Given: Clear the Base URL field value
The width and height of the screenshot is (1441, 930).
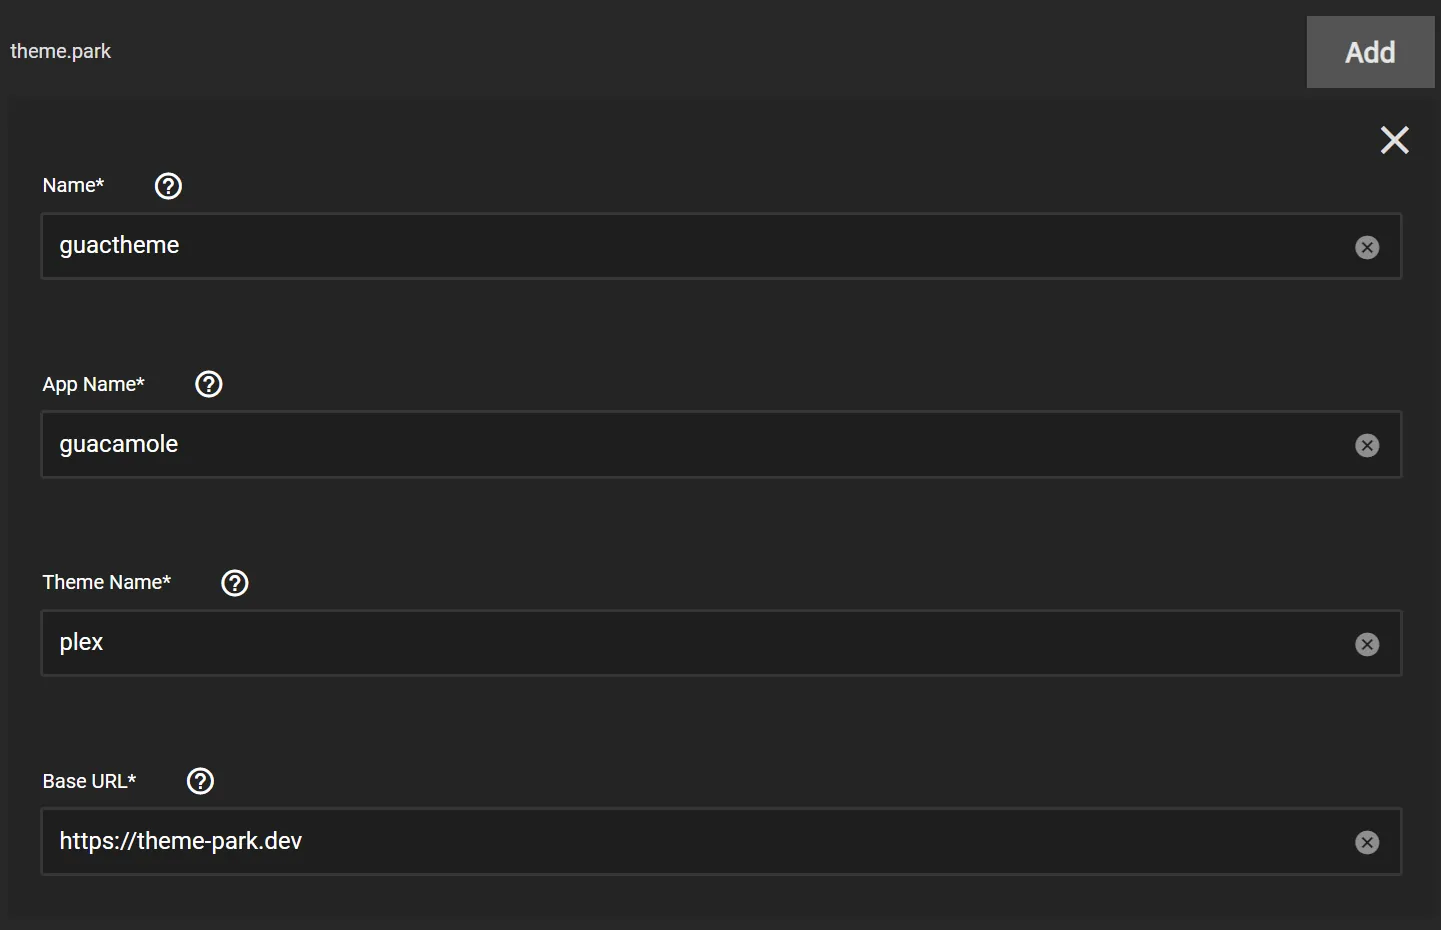Looking at the screenshot, I should click(x=1367, y=843).
